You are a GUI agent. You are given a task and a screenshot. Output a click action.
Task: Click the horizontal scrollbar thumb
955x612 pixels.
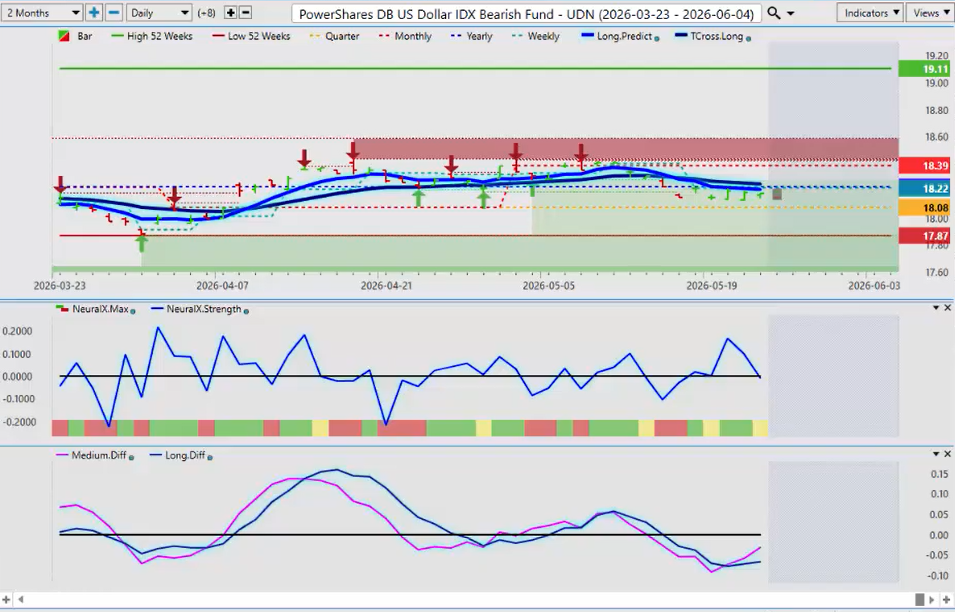(920, 600)
